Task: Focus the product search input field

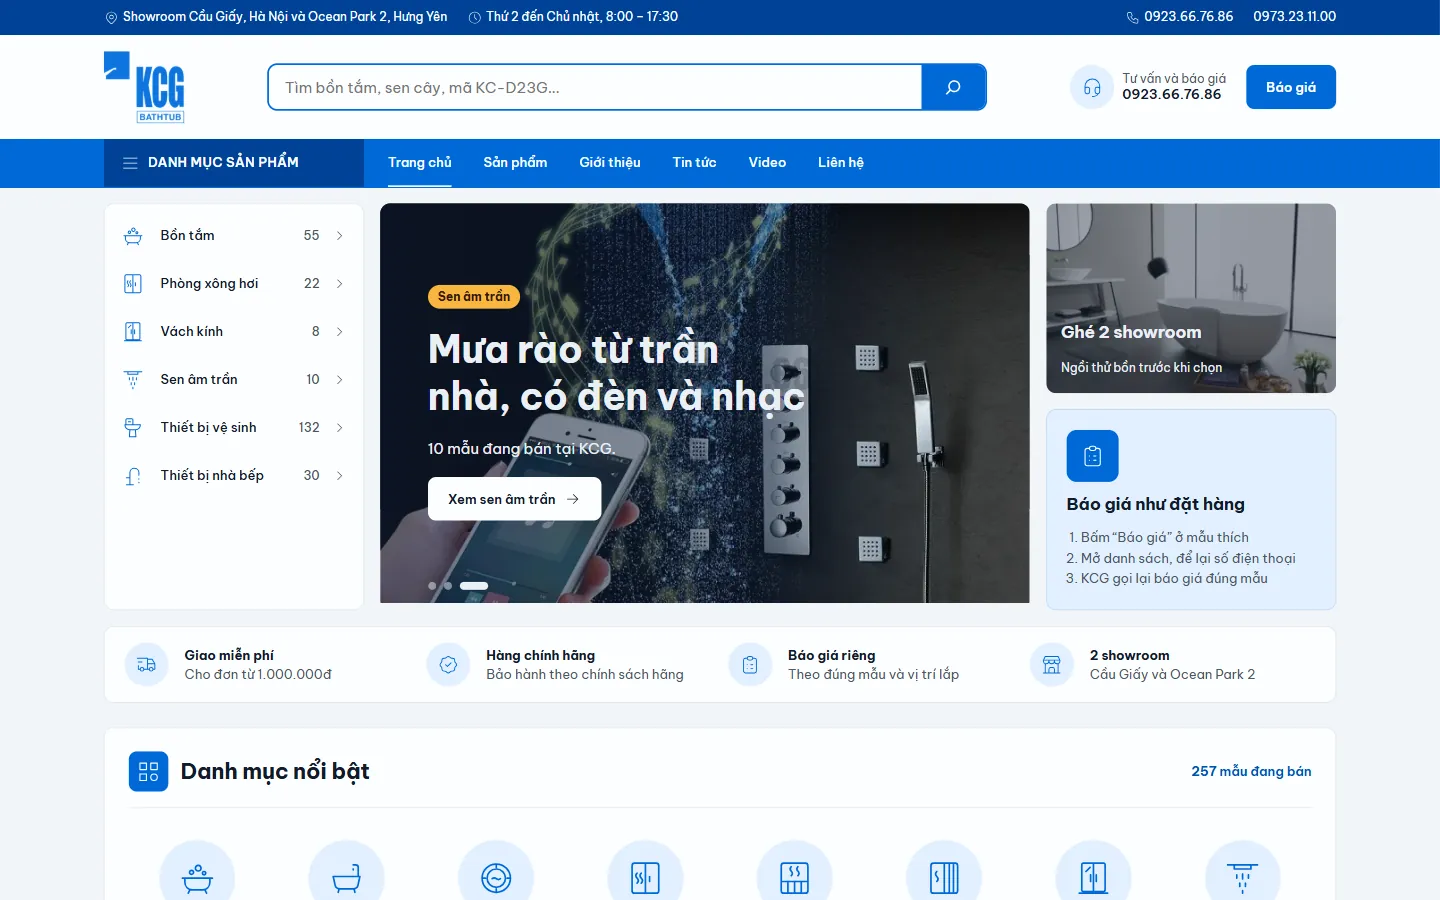Action: [x=595, y=87]
